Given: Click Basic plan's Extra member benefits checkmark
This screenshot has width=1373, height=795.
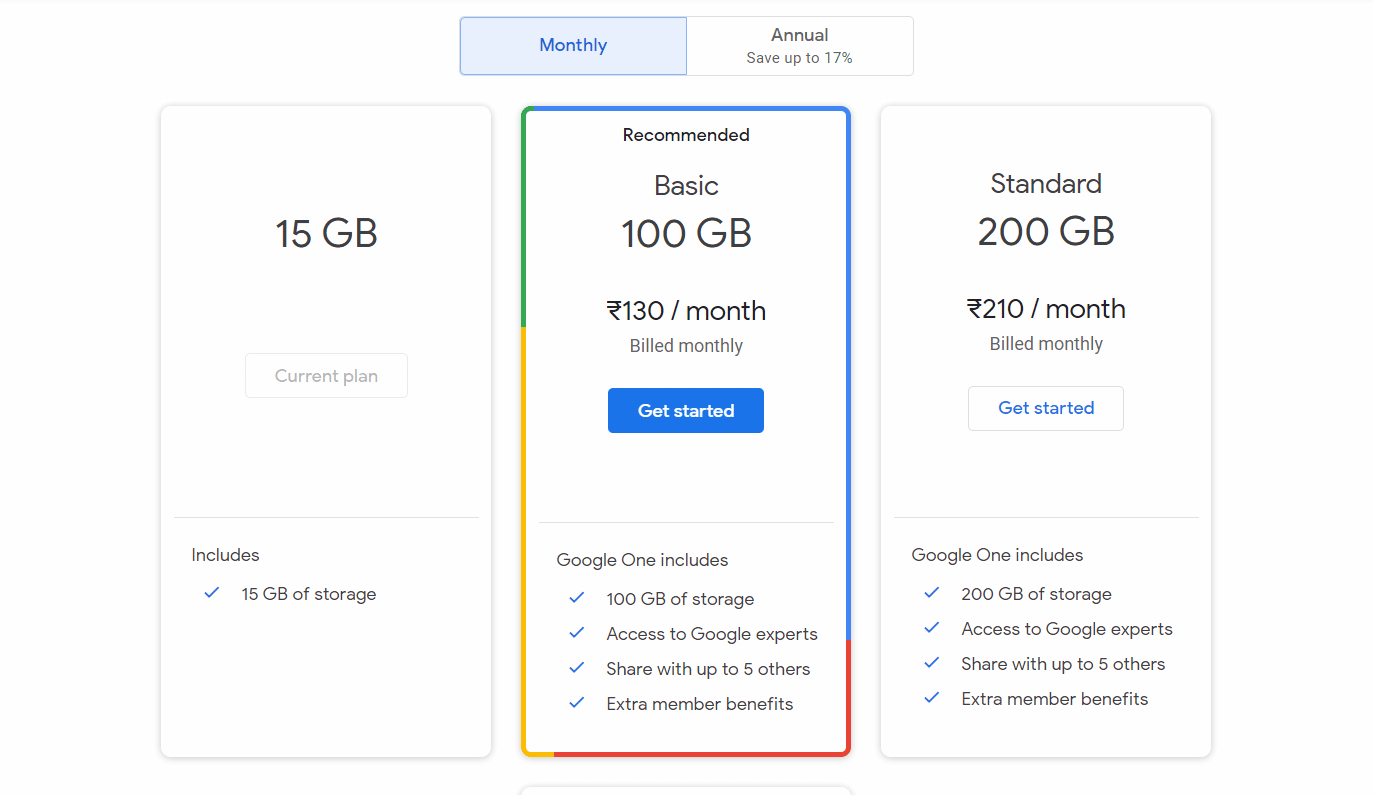Looking at the screenshot, I should click(577, 703).
